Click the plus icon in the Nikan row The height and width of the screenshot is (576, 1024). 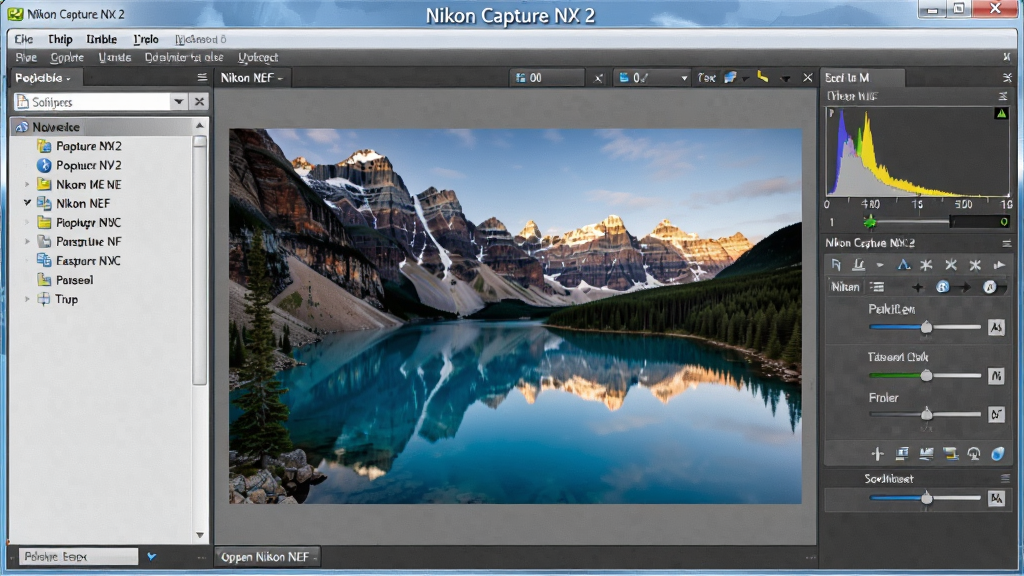click(x=918, y=287)
